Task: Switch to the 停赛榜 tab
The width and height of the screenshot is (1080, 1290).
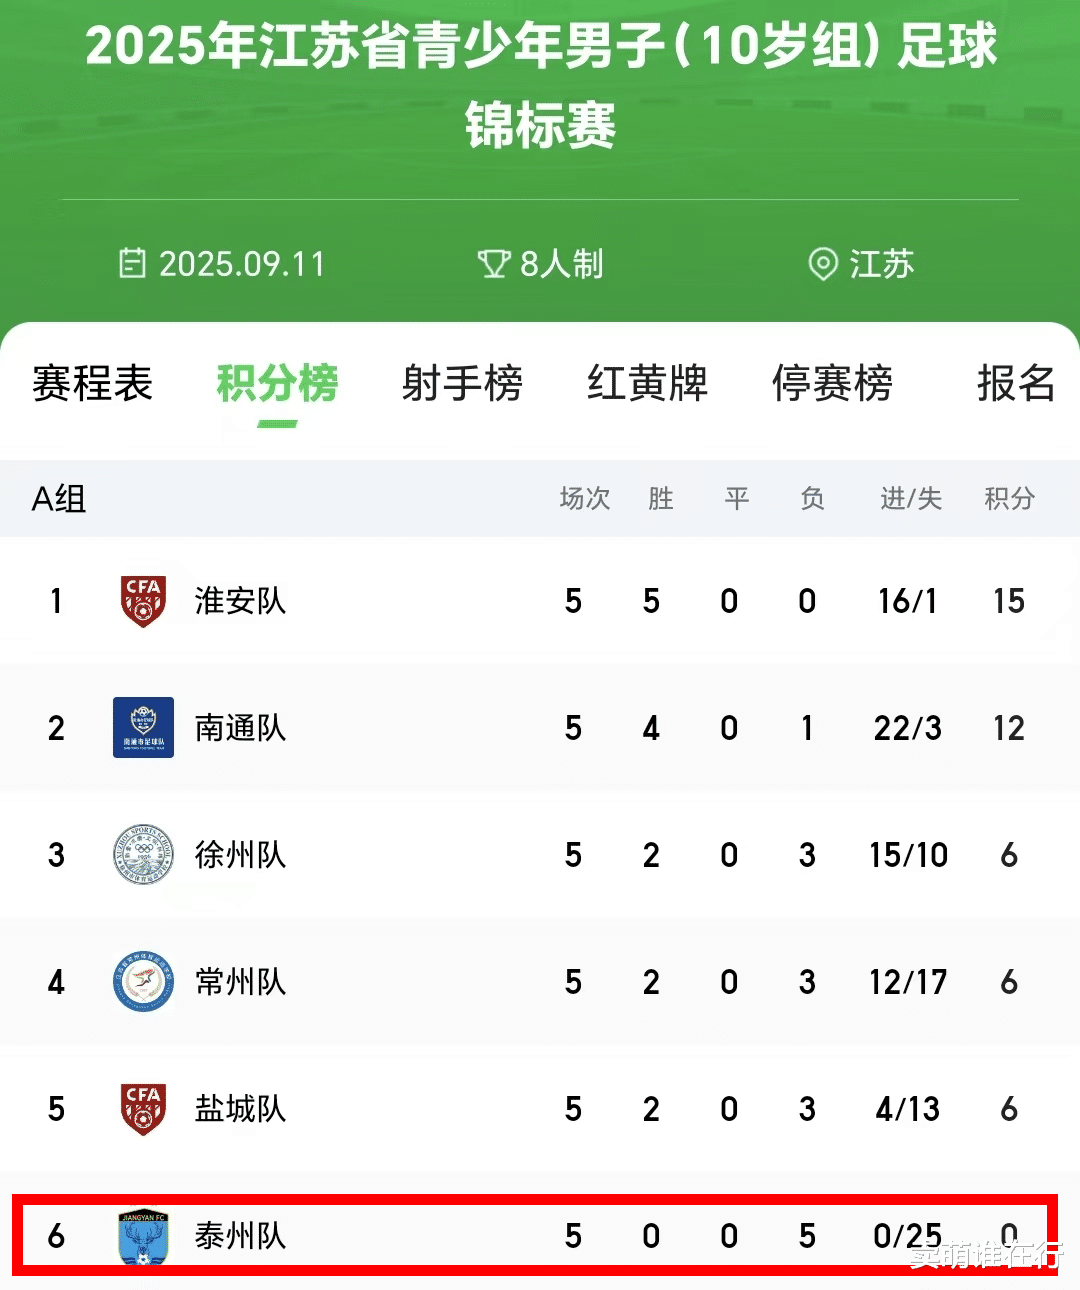Action: 832,384
